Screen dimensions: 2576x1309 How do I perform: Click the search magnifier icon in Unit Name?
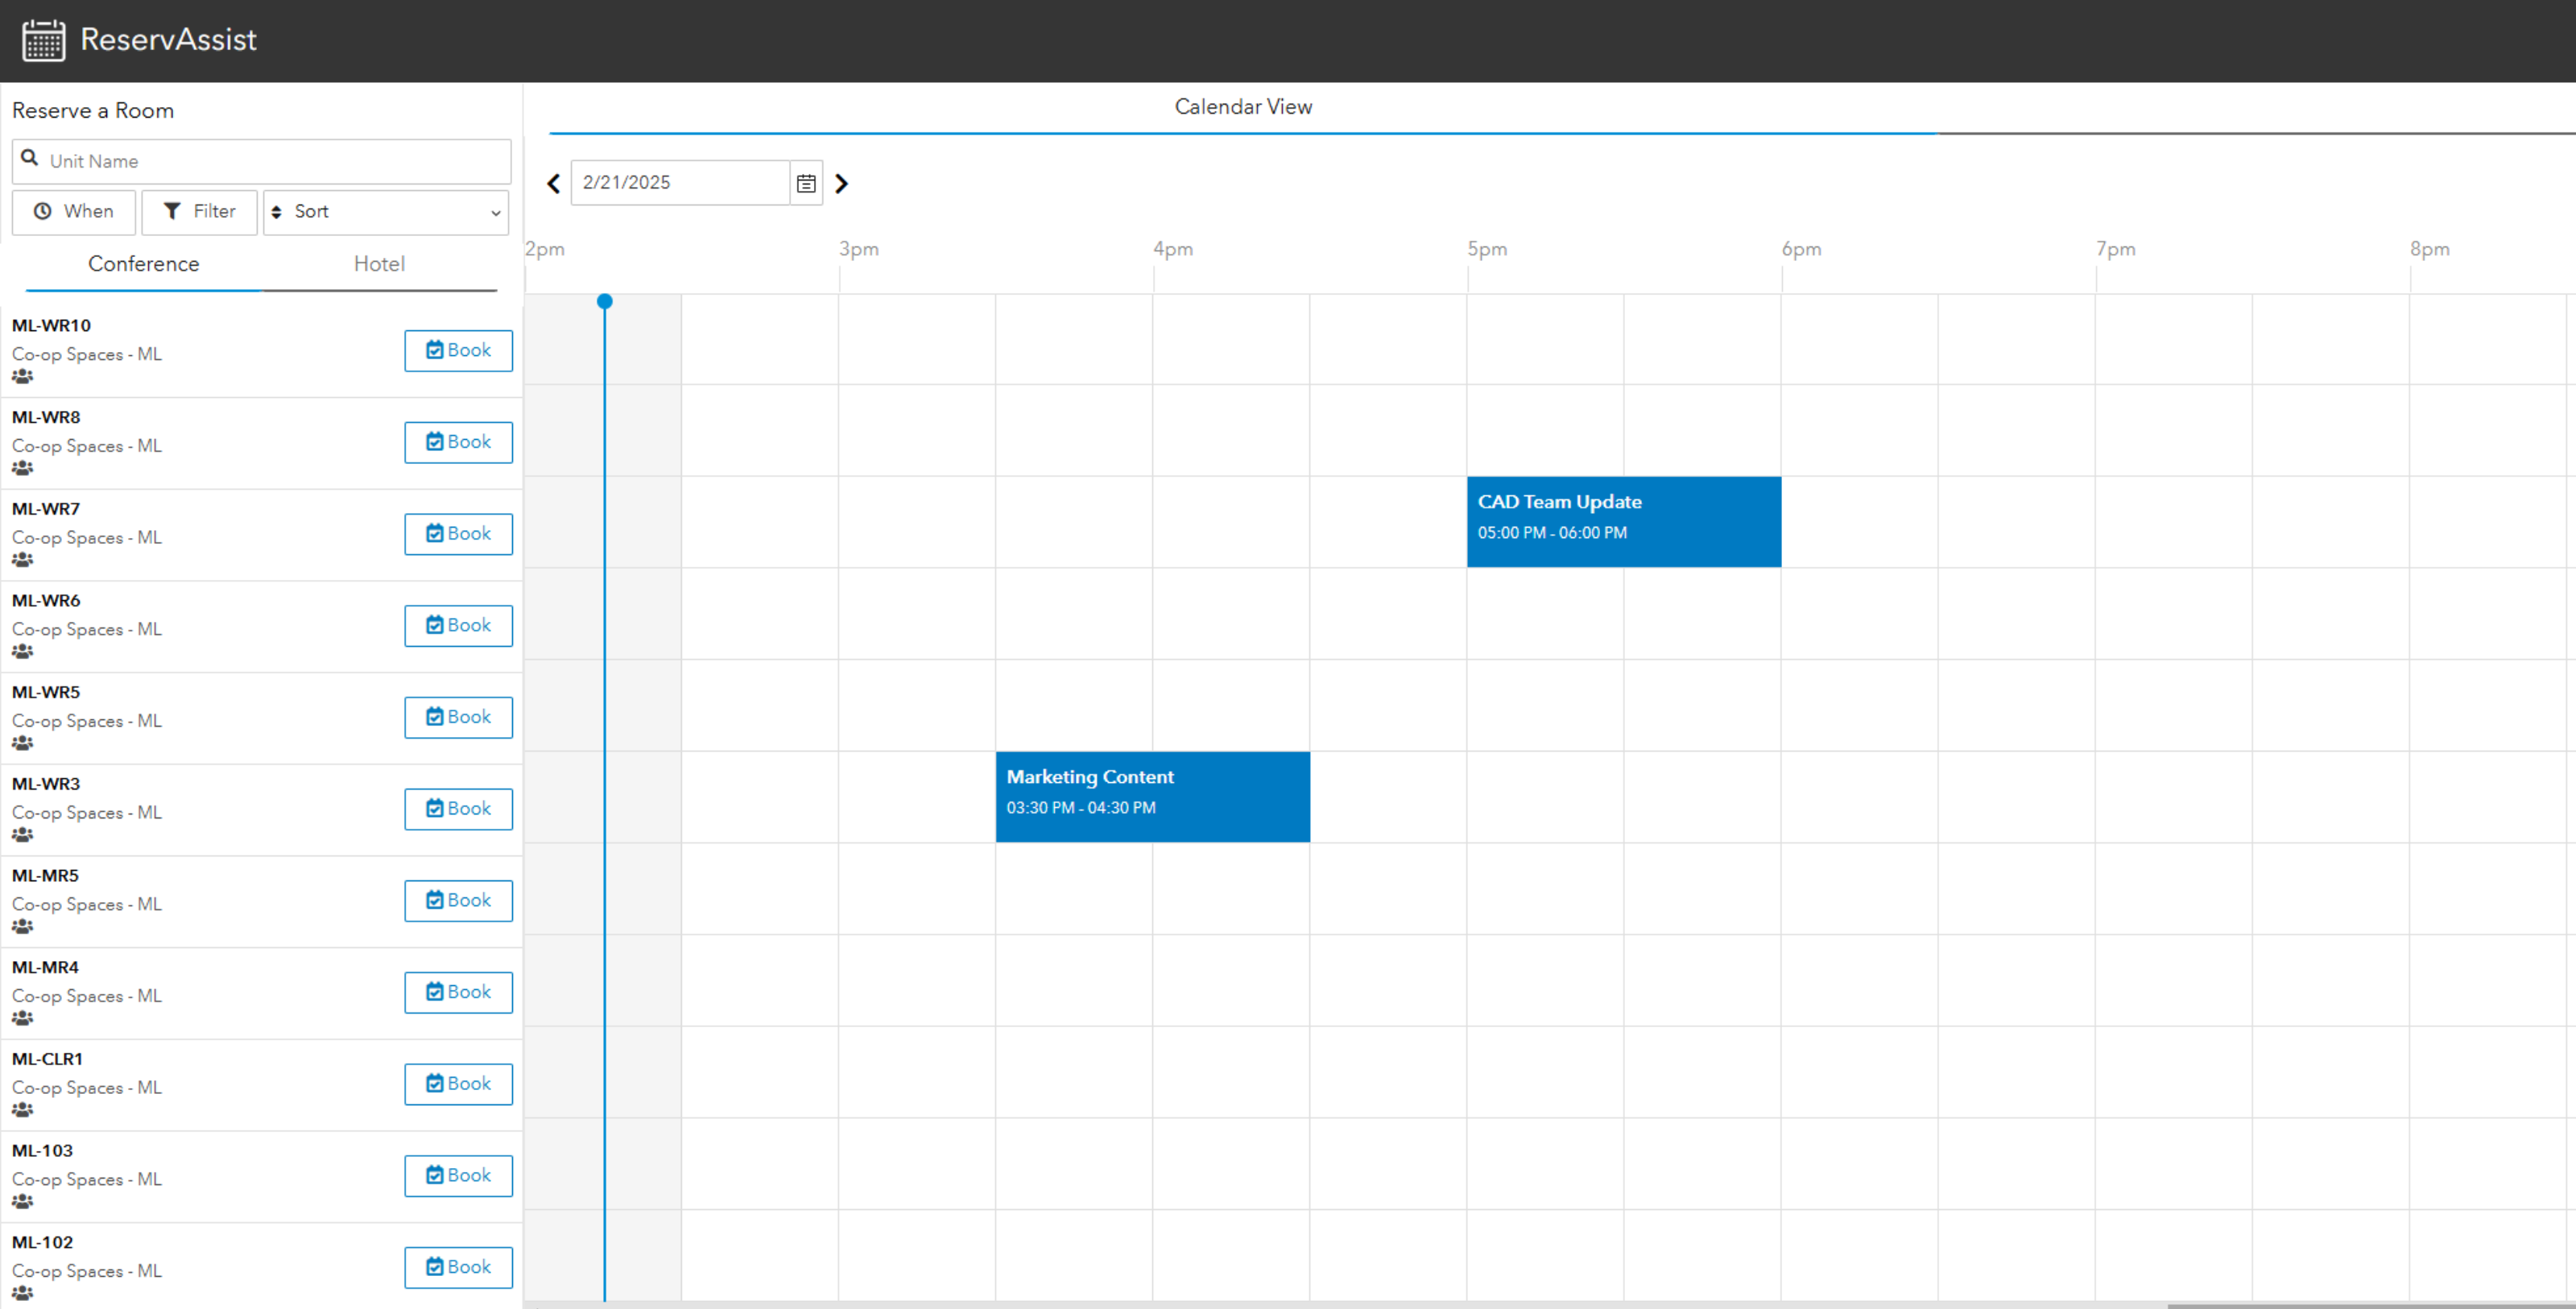point(30,159)
